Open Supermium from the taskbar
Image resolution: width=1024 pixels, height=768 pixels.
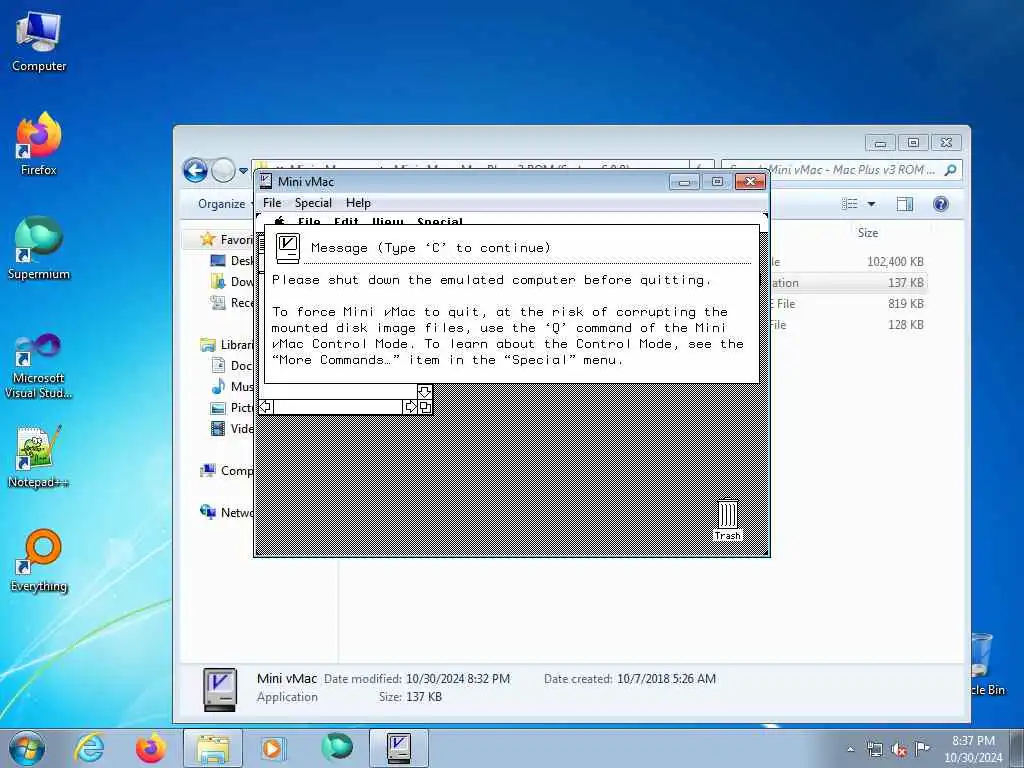336,748
